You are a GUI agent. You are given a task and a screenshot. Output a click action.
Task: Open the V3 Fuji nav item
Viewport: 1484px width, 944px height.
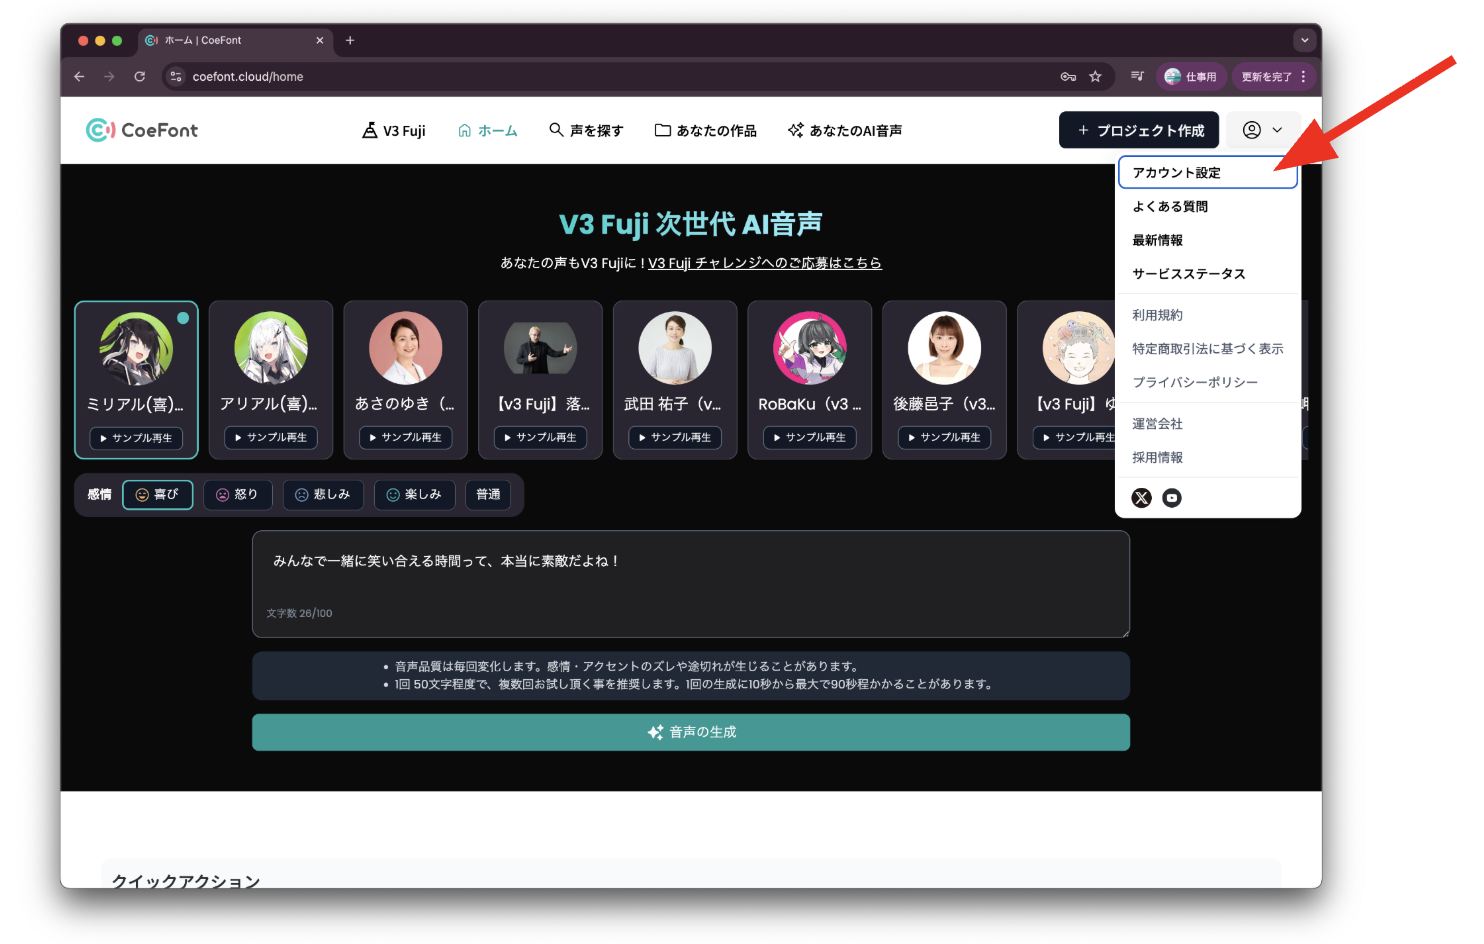point(394,130)
